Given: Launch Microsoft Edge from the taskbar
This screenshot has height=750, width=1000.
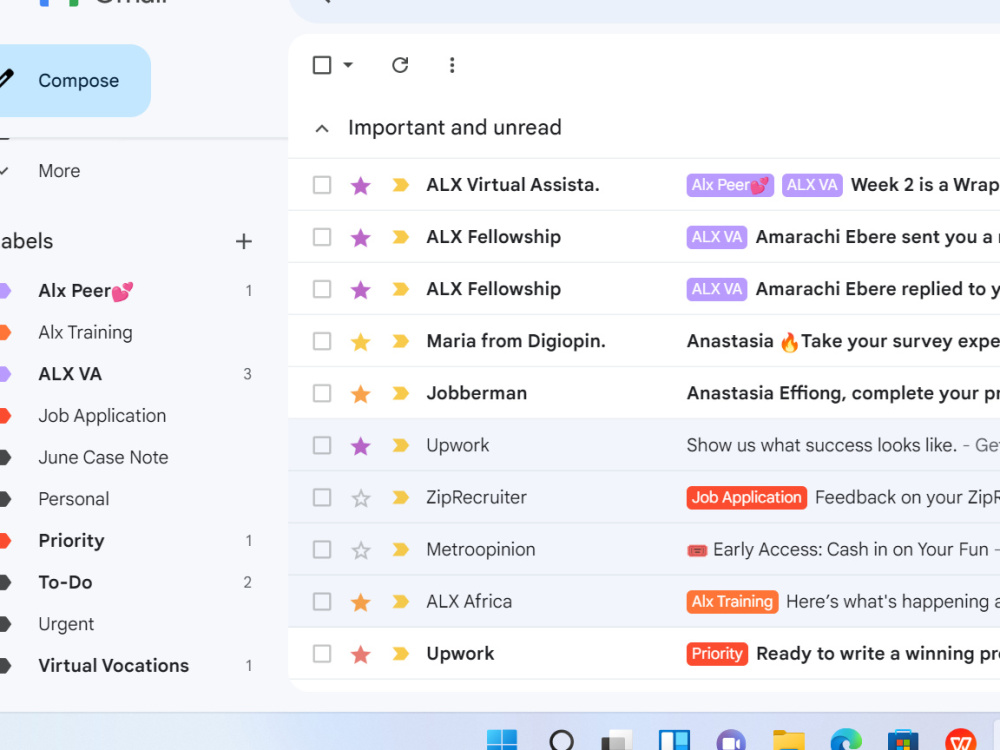Looking at the screenshot, I should click(x=846, y=740).
